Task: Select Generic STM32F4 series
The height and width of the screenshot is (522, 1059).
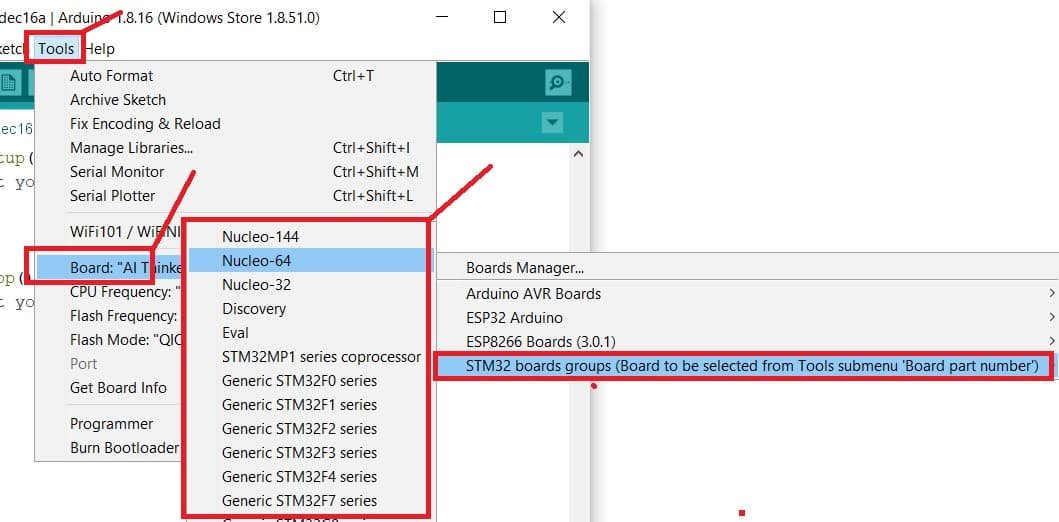Action: (307, 477)
